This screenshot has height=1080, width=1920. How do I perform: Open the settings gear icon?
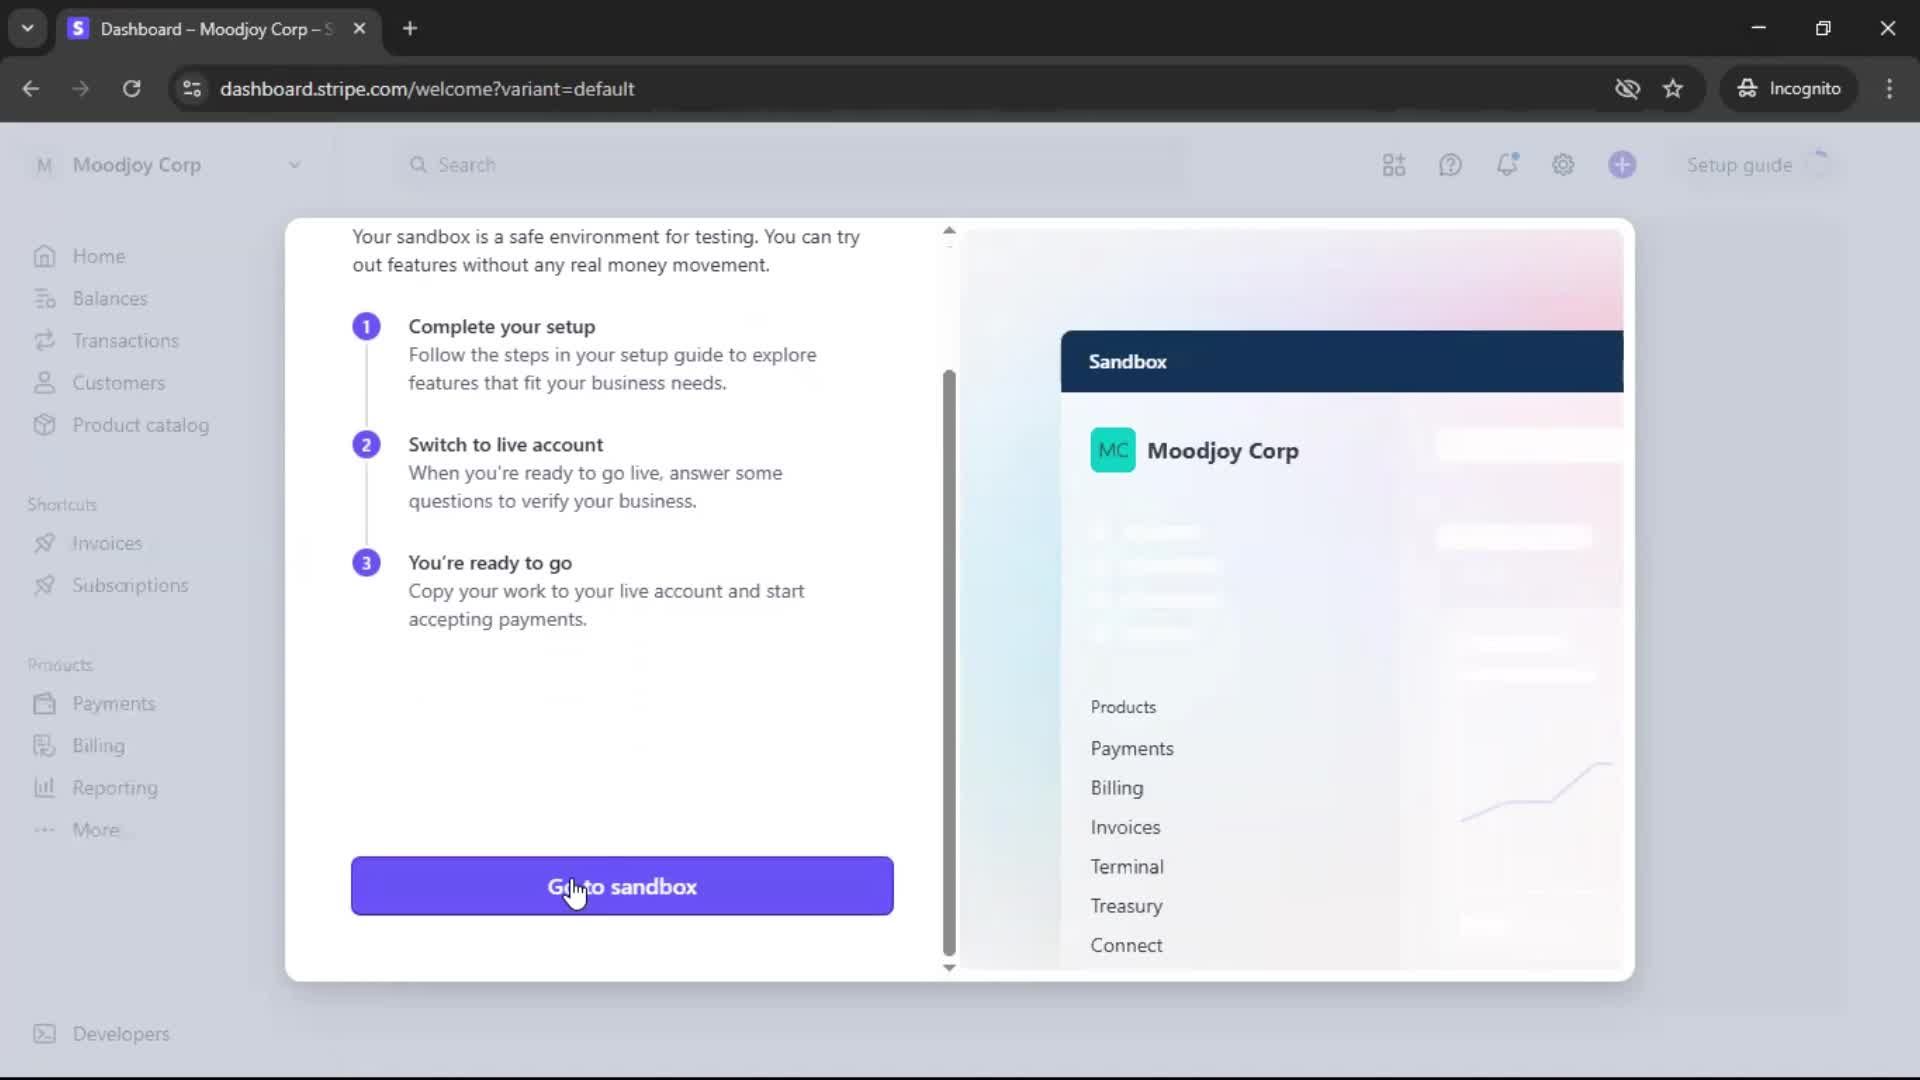1563,165
